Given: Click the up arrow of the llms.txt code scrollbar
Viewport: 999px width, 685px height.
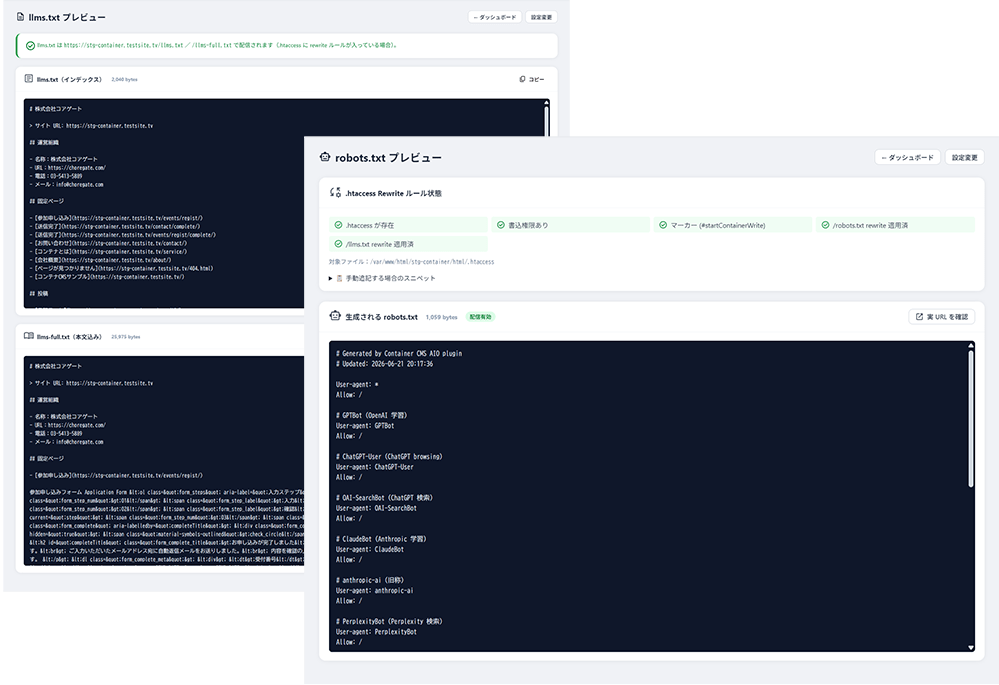Looking at the screenshot, I should 547,101.
